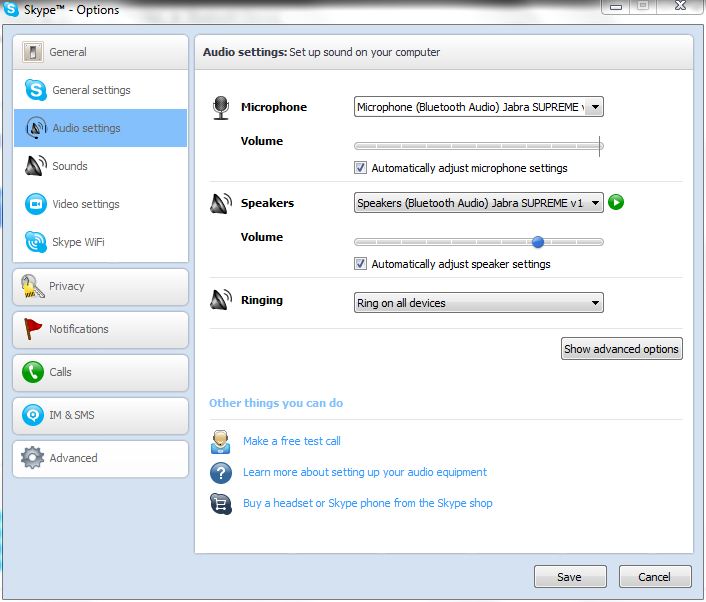706x602 pixels.
Task: Expand the IM & SMS section
Action: pyautogui.click(x=100, y=415)
